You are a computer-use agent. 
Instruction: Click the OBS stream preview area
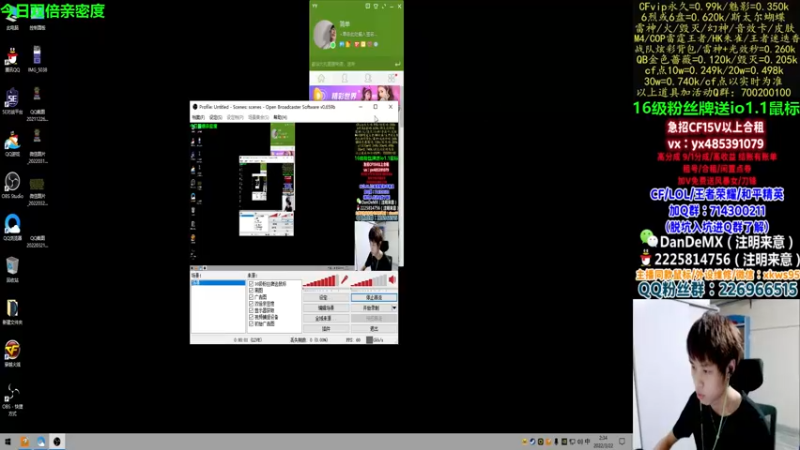pyautogui.click(x=294, y=194)
